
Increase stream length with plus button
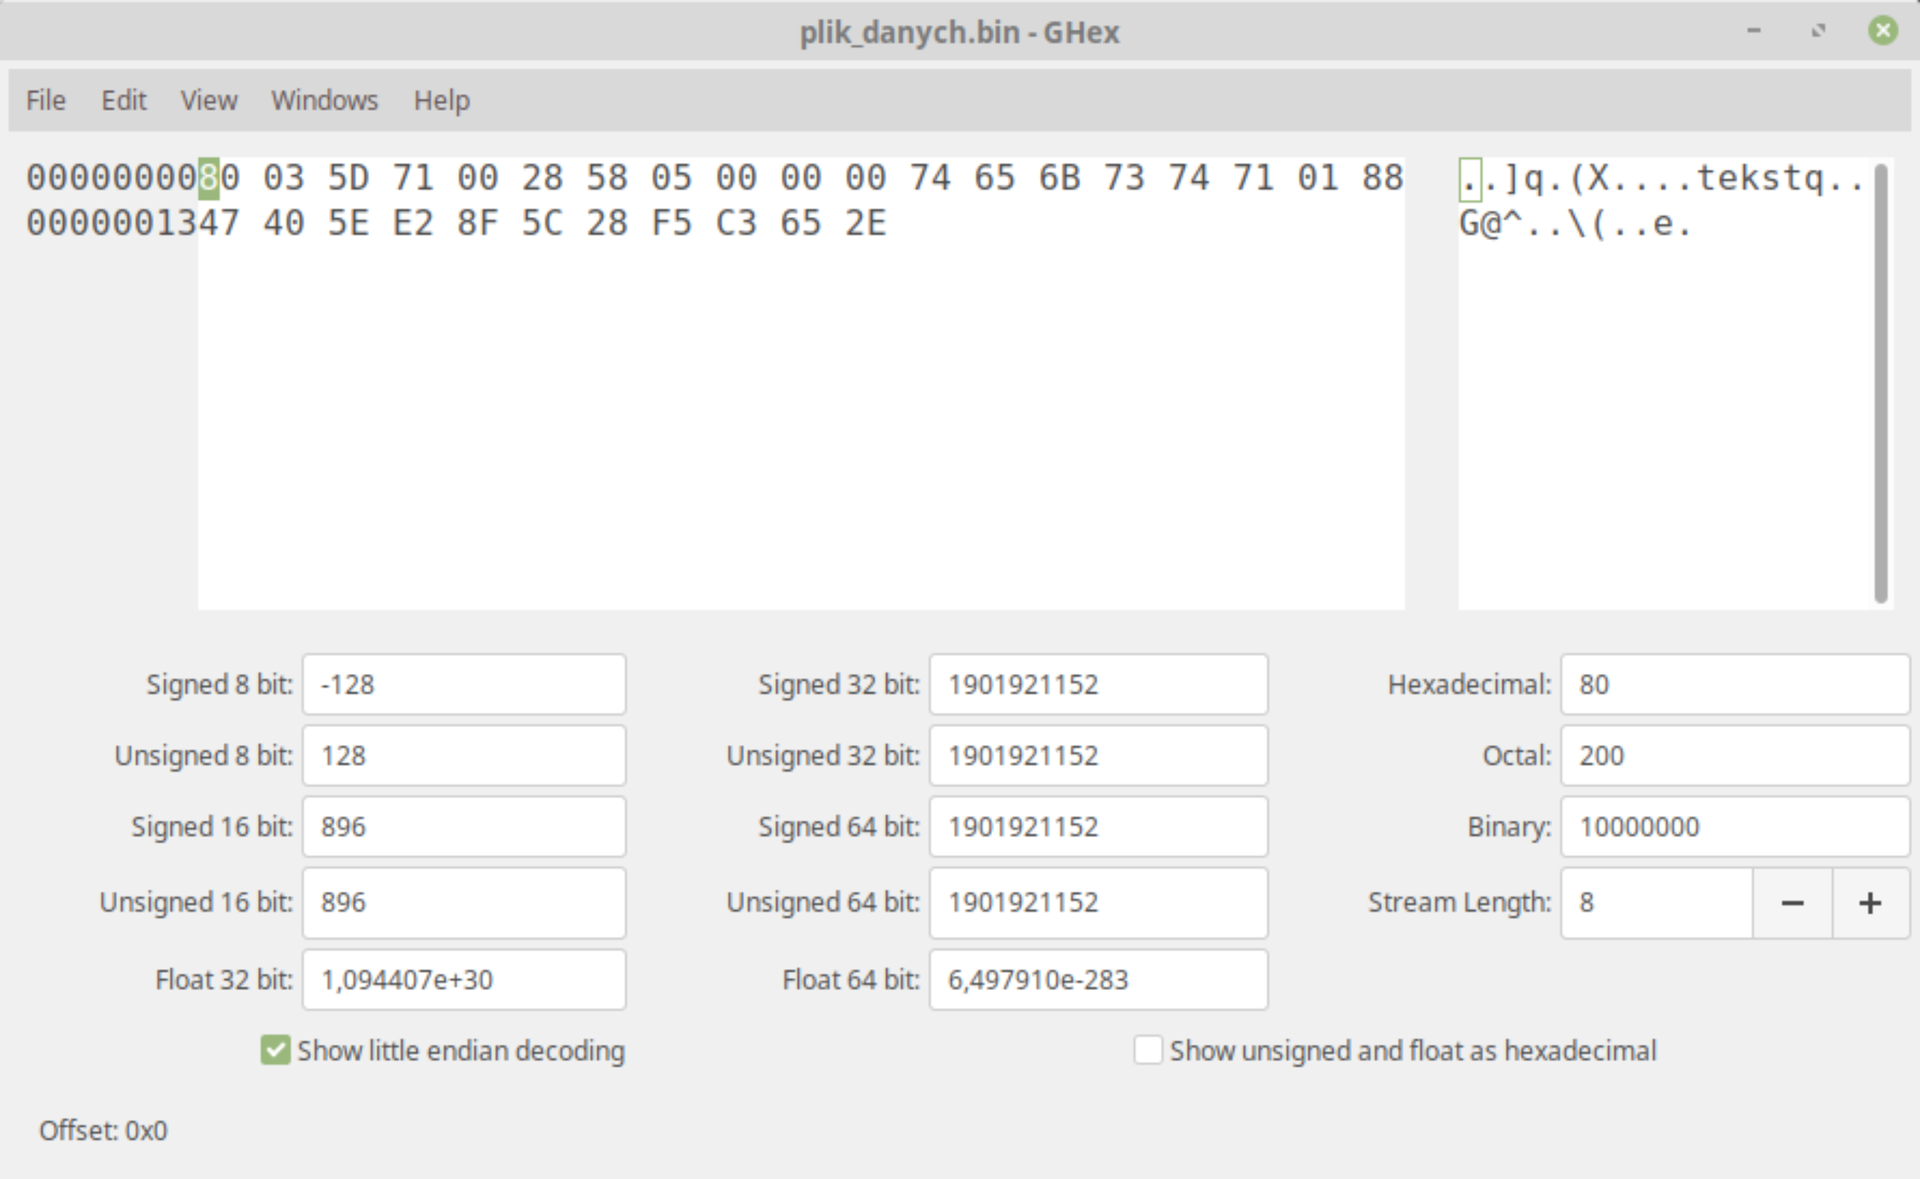[1870, 903]
